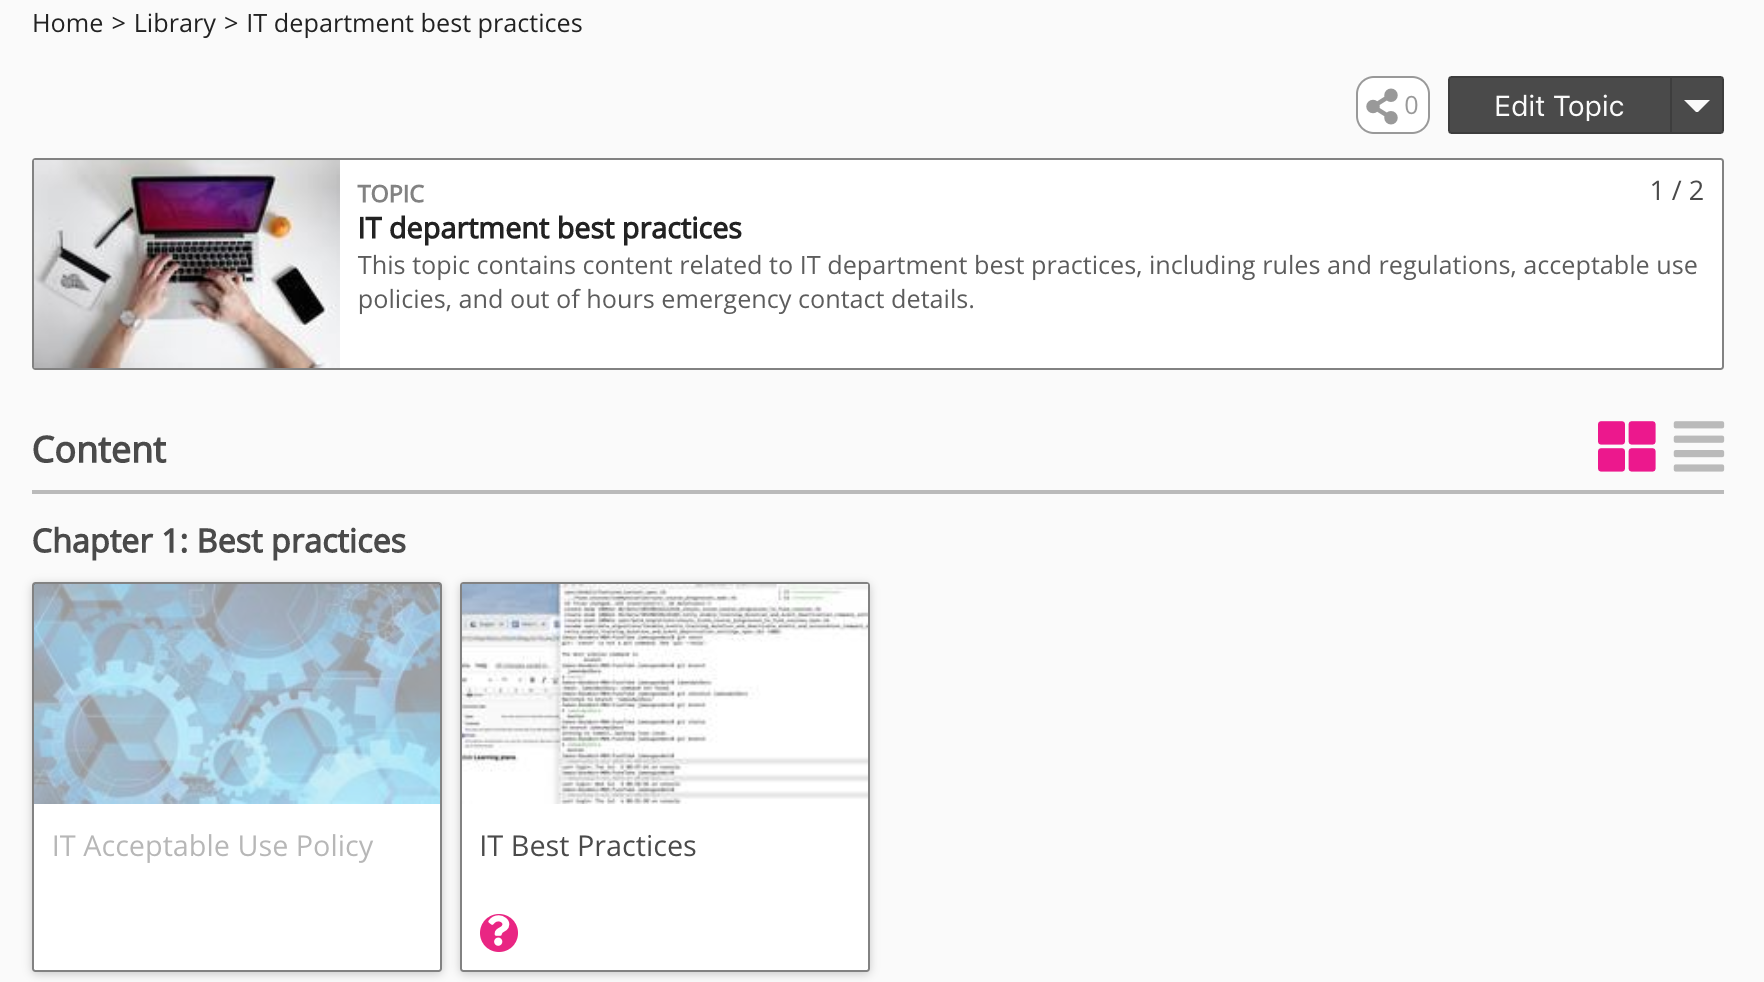Switch to list view layout
The image size is (1764, 982).
(x=1698, y=446)
